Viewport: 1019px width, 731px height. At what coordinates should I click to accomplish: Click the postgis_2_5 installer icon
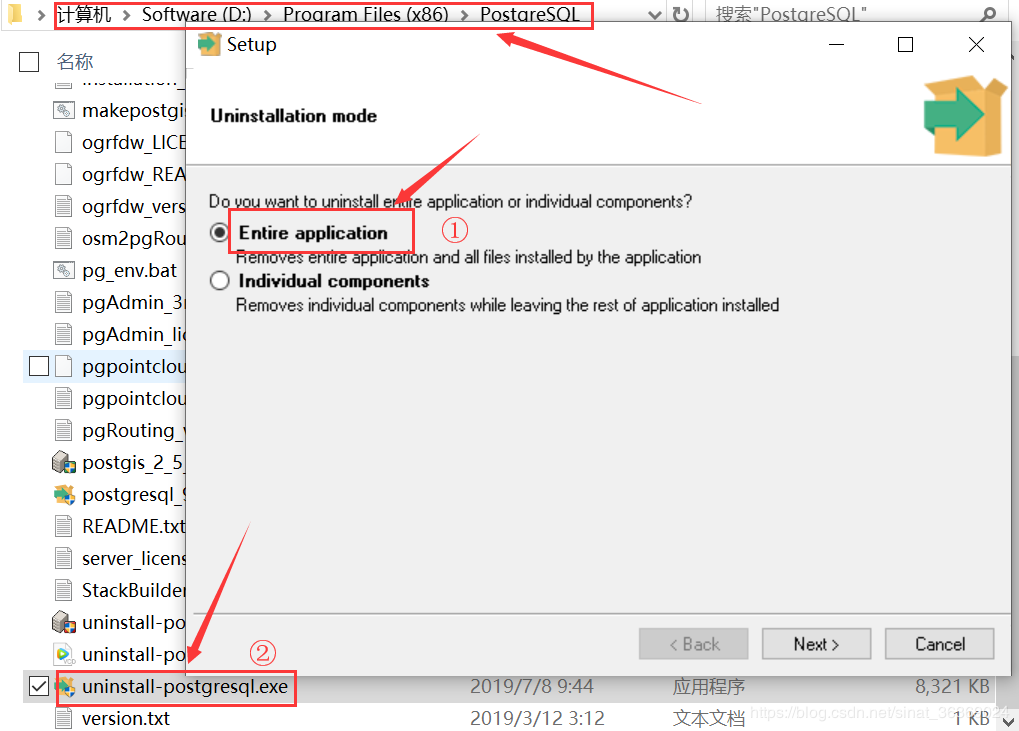(x=64, y=463)
